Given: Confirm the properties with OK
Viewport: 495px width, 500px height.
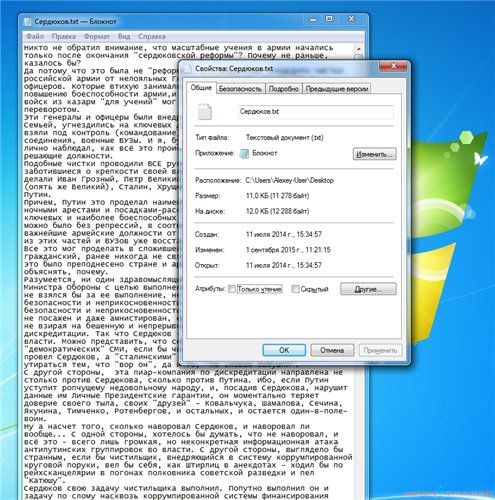Looking at the screenshot, I should tap(284, 350).
